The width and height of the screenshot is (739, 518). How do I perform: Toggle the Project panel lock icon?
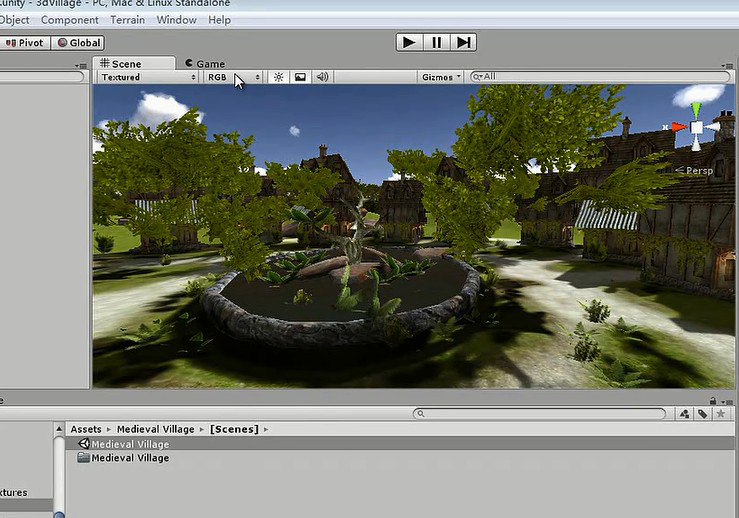(x=713, y=401)
